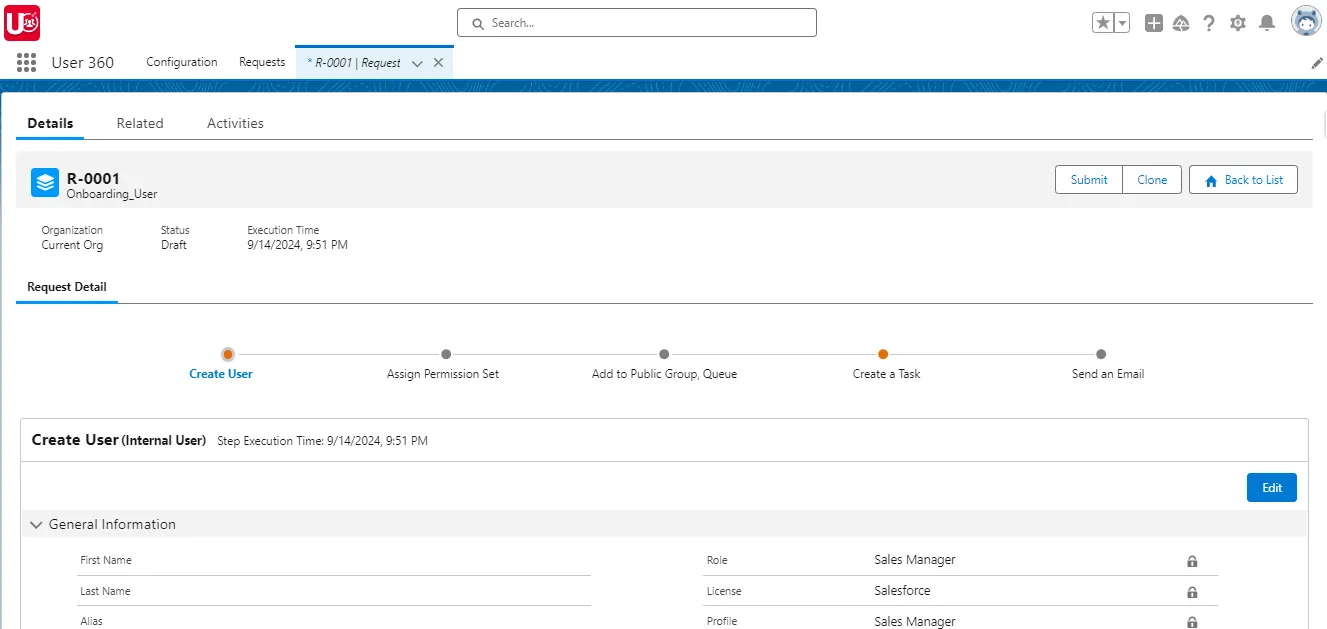
Task: Open the Configuration menu item
Action: [x=181, y=62]
